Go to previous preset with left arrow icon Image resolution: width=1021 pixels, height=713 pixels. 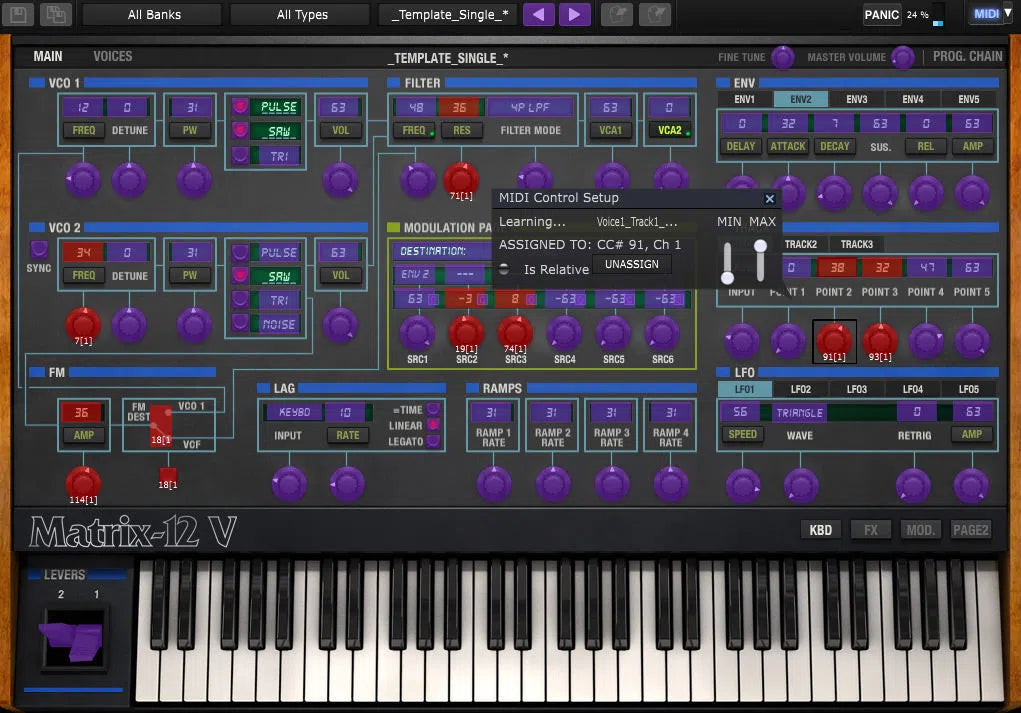[x=538, y=14]
